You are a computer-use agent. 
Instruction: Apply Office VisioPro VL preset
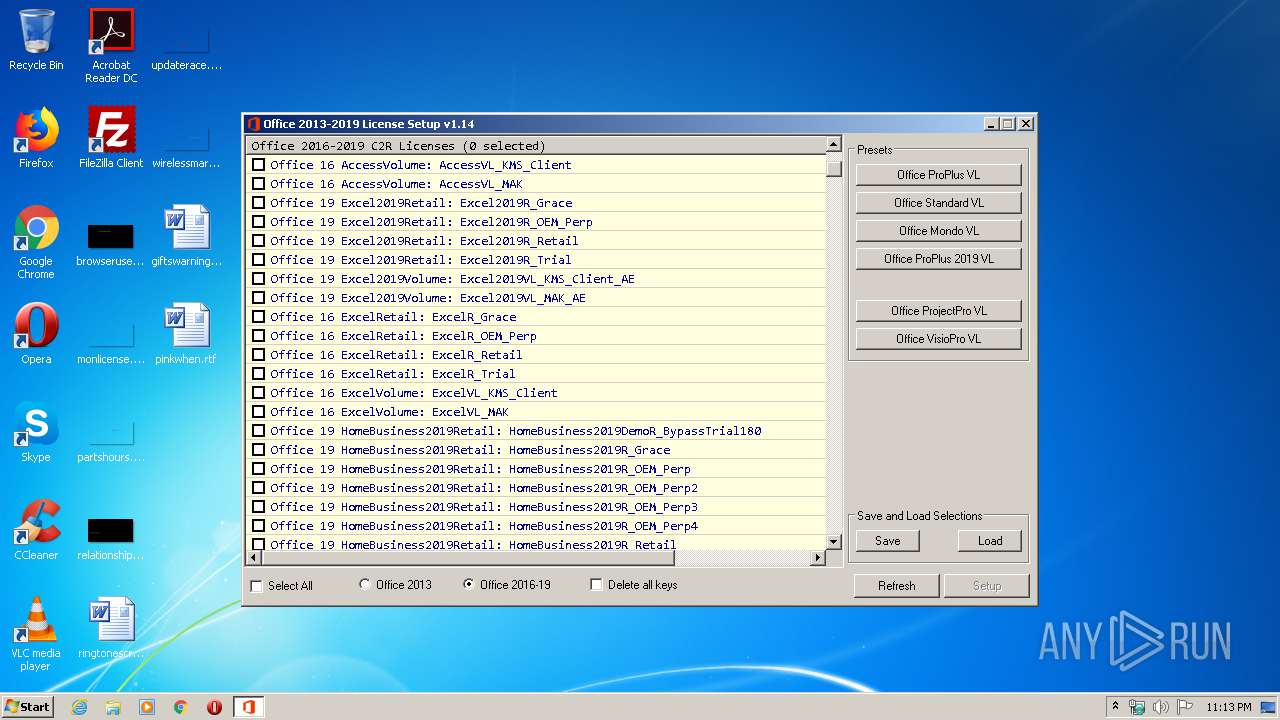tap(938, 339)
